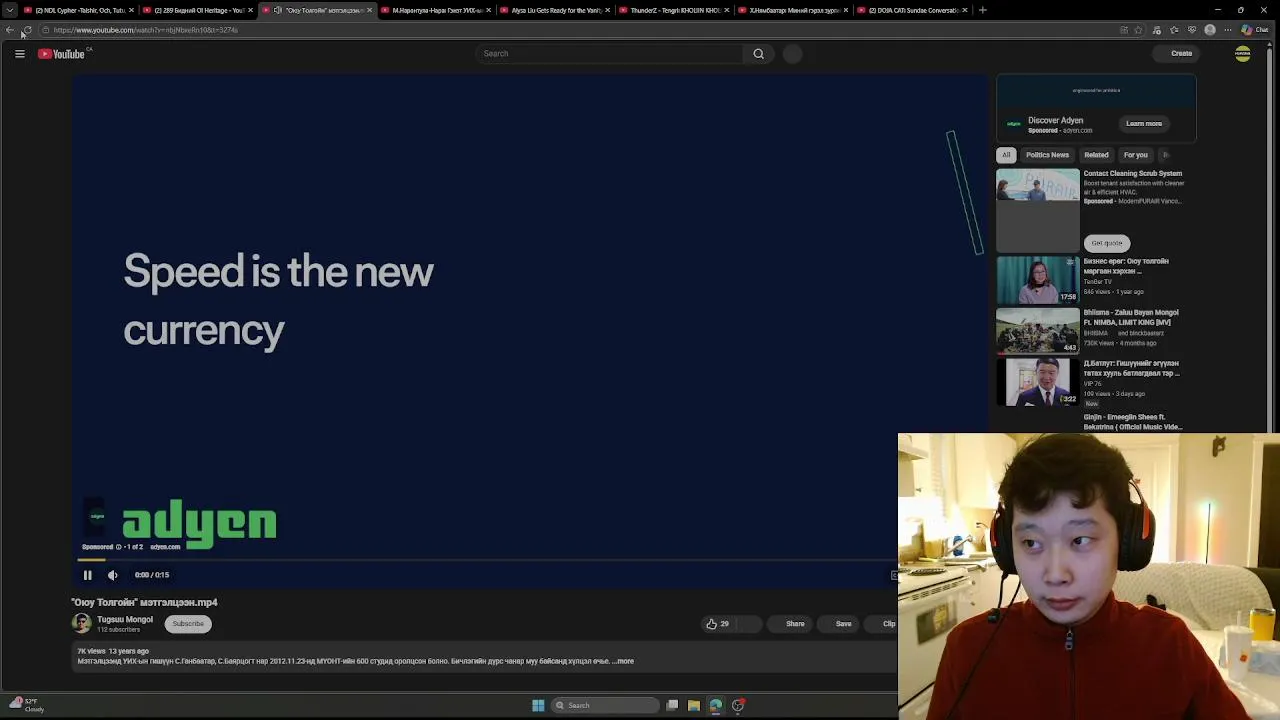Seek on the video ad progress bar
Image resolution: width=1280 pixels, height=720 pixels.
point(485,560)
